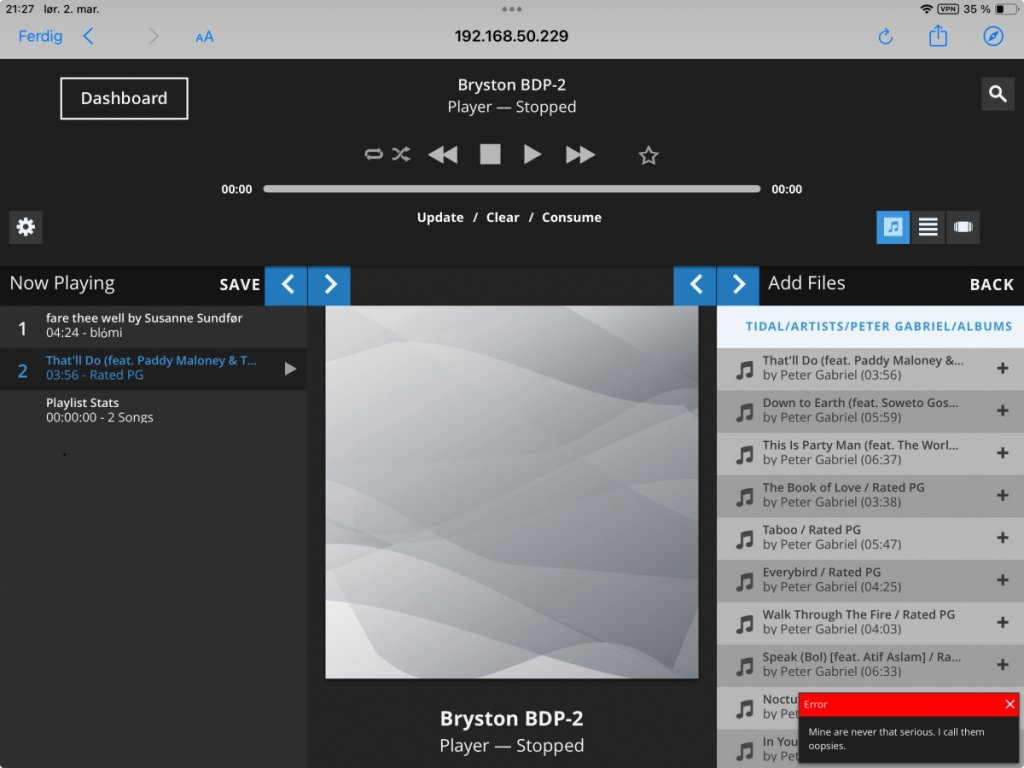Click the album artwork image

tap(511, 492)
